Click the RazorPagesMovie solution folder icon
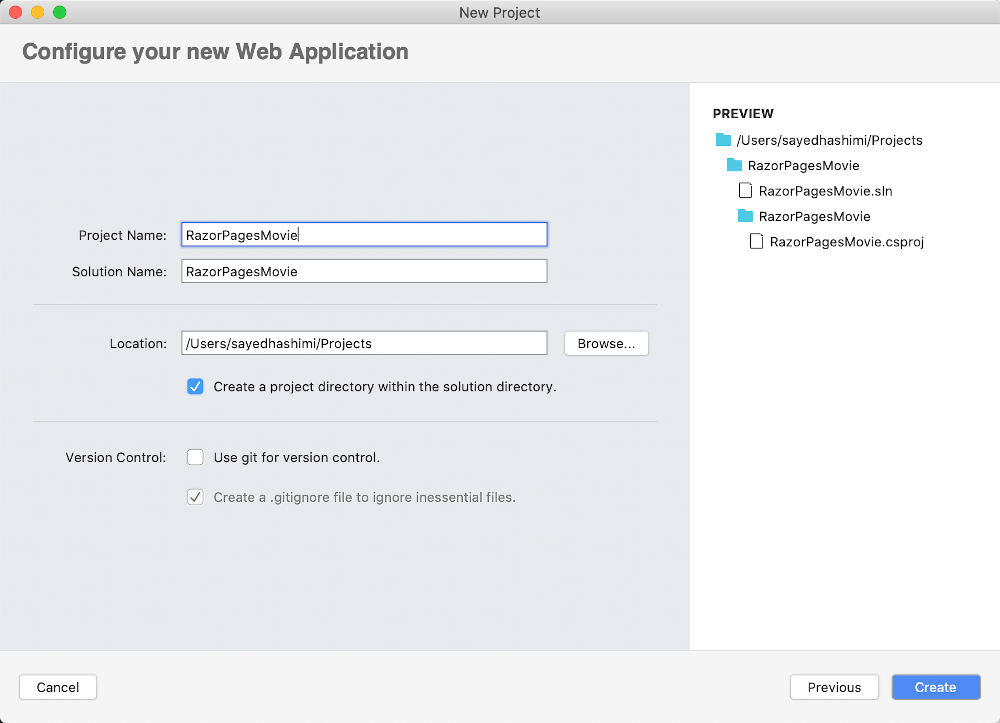1000x723 pixels. click(735, 165)
